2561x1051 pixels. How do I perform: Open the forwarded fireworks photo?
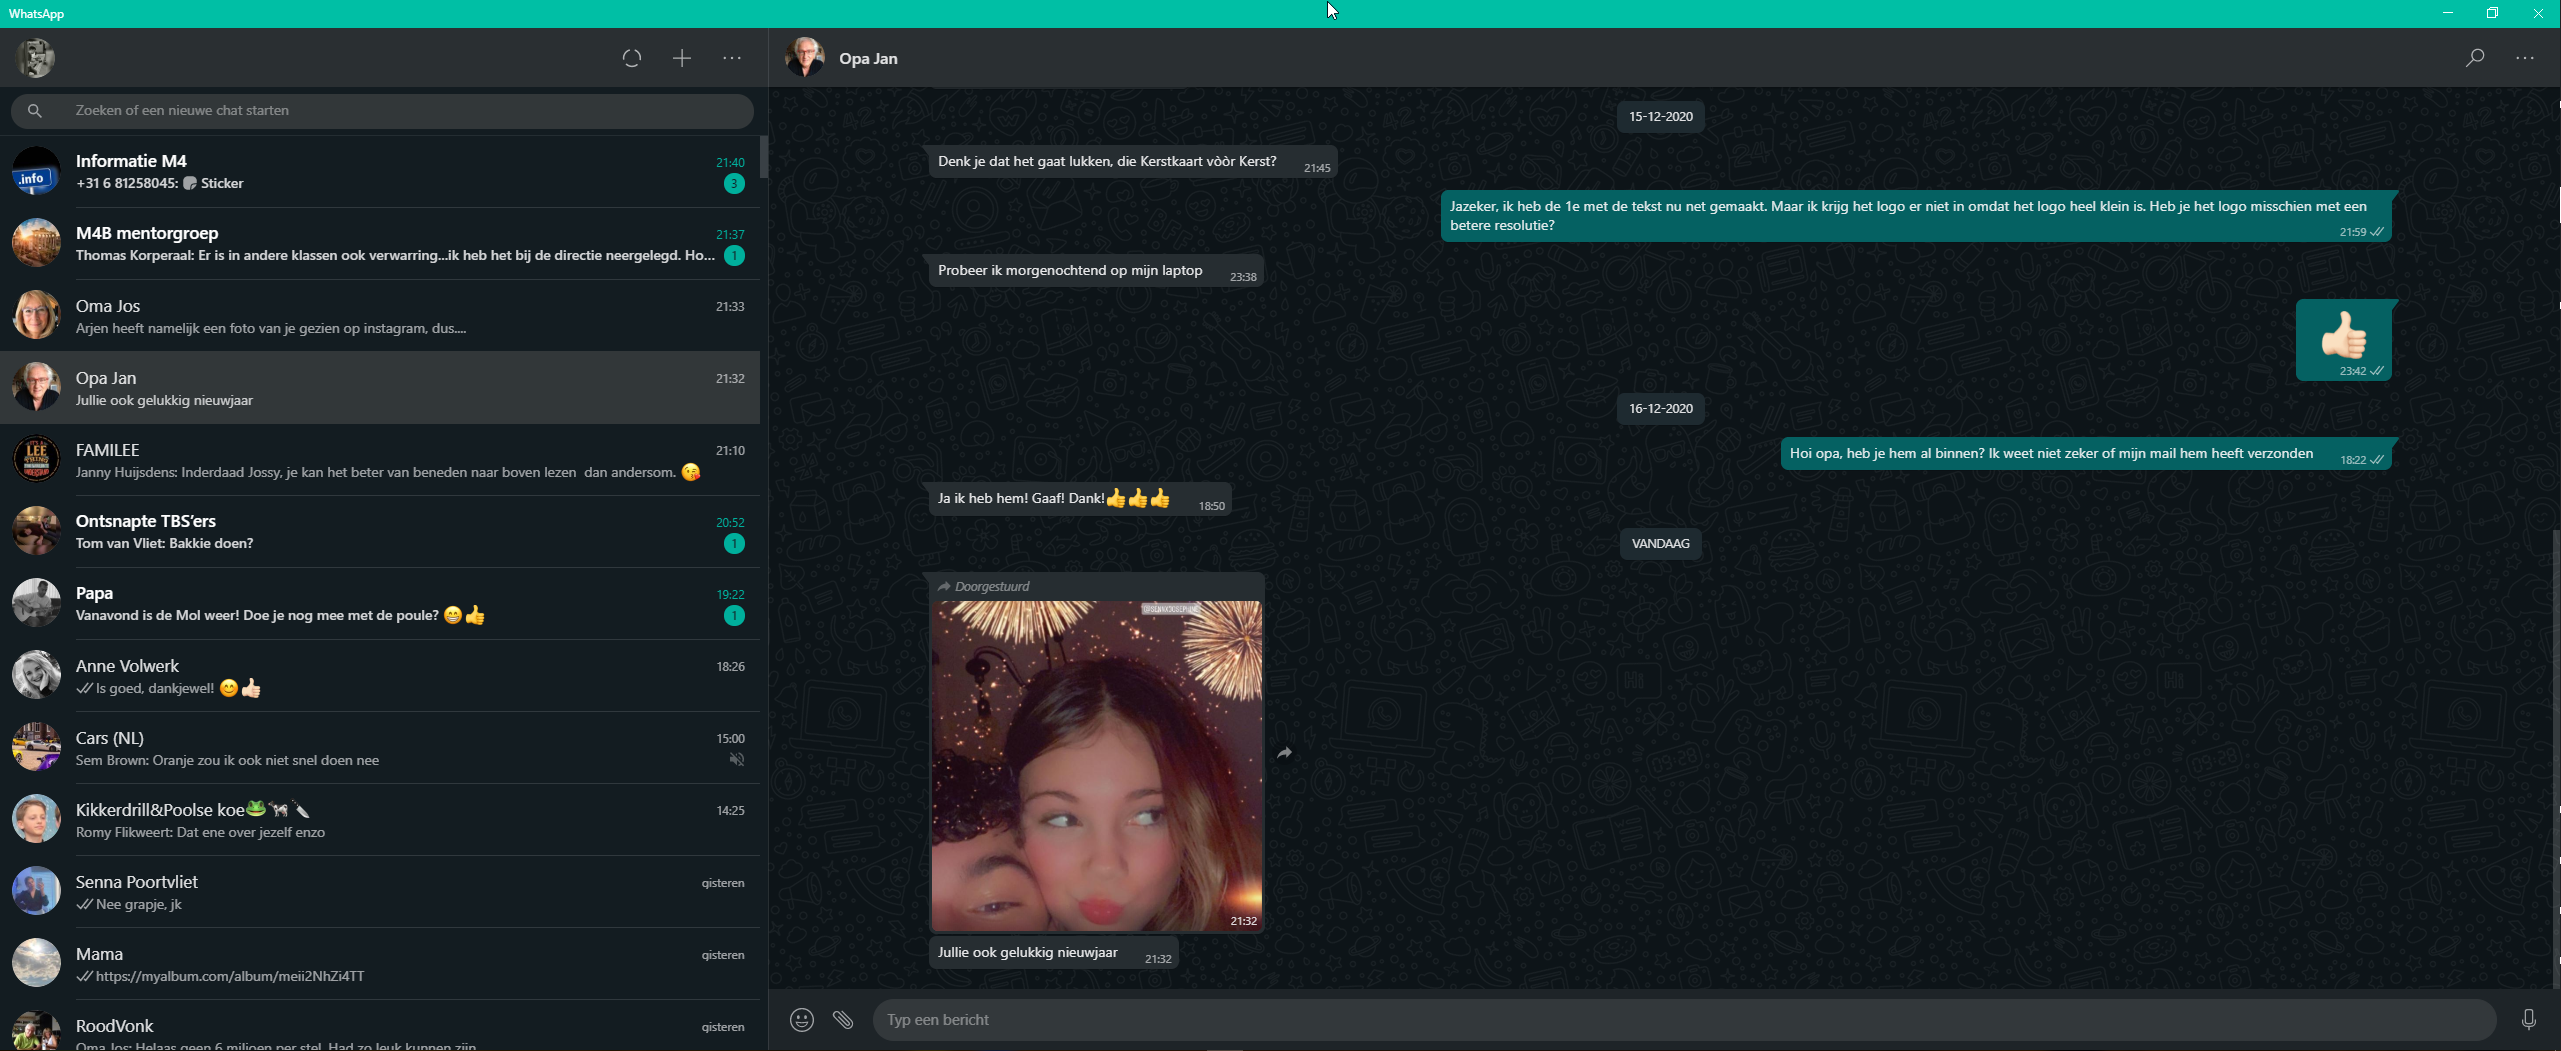click(x=1096, y=765)
